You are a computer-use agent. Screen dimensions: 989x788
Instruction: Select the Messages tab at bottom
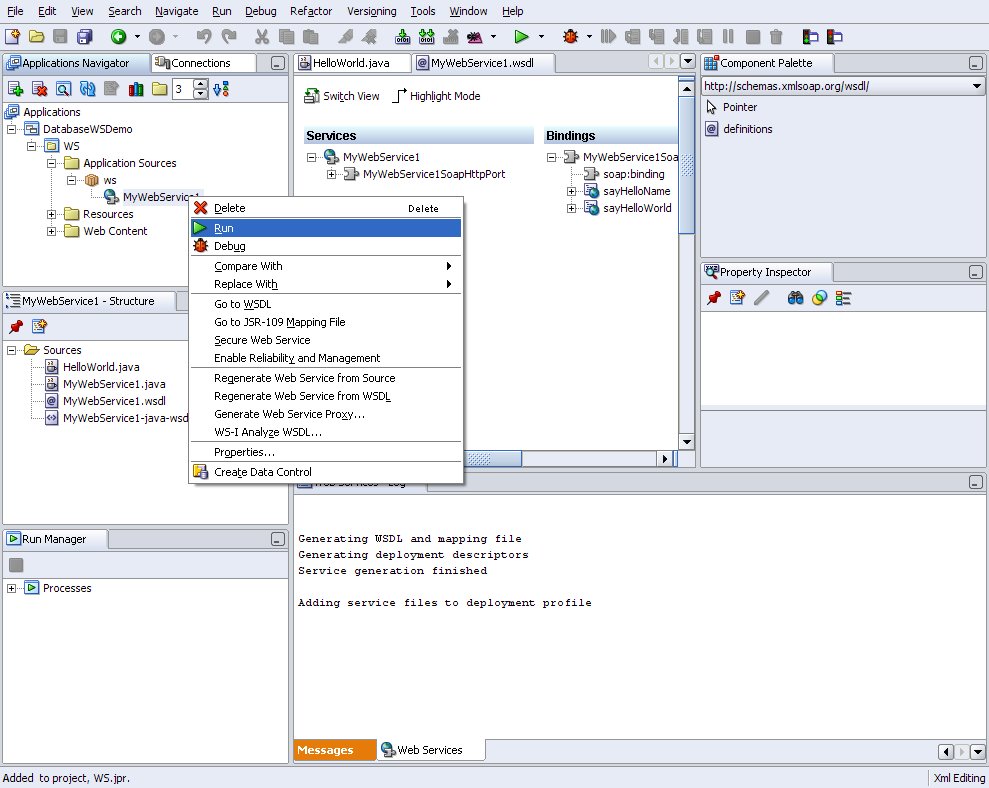coord(334,750)
